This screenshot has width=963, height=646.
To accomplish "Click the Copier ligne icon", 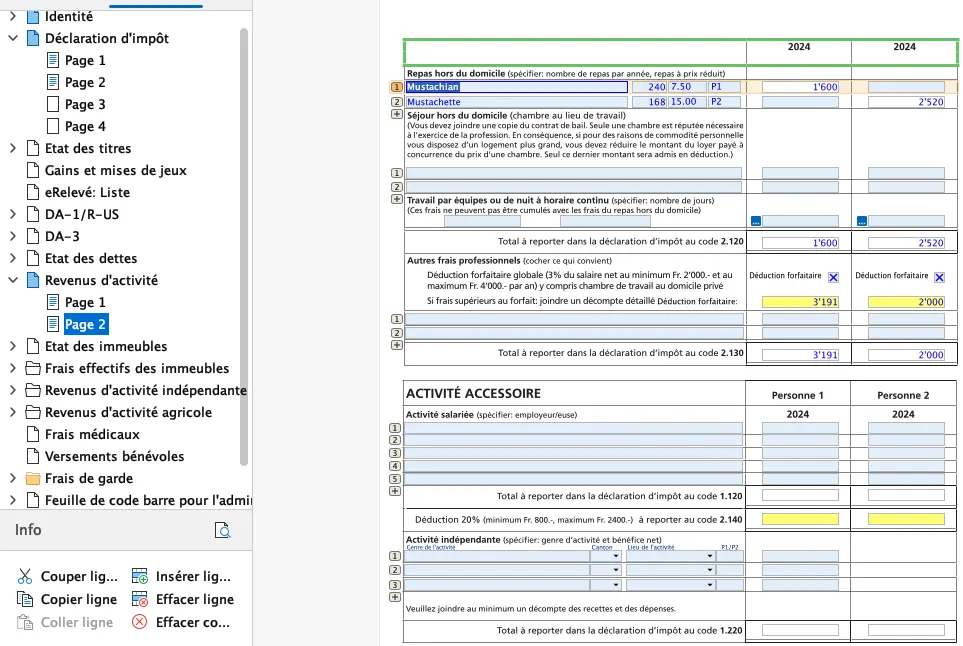I will point(25,600).
